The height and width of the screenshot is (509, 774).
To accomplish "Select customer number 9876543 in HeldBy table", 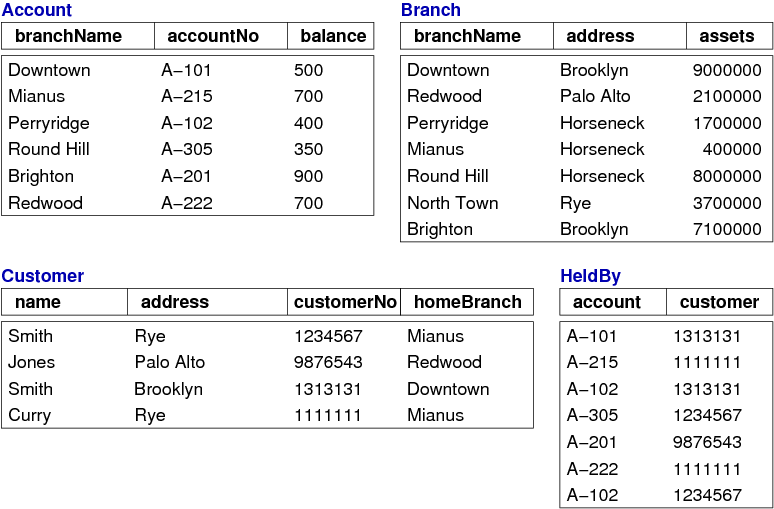I will [707, 442].
